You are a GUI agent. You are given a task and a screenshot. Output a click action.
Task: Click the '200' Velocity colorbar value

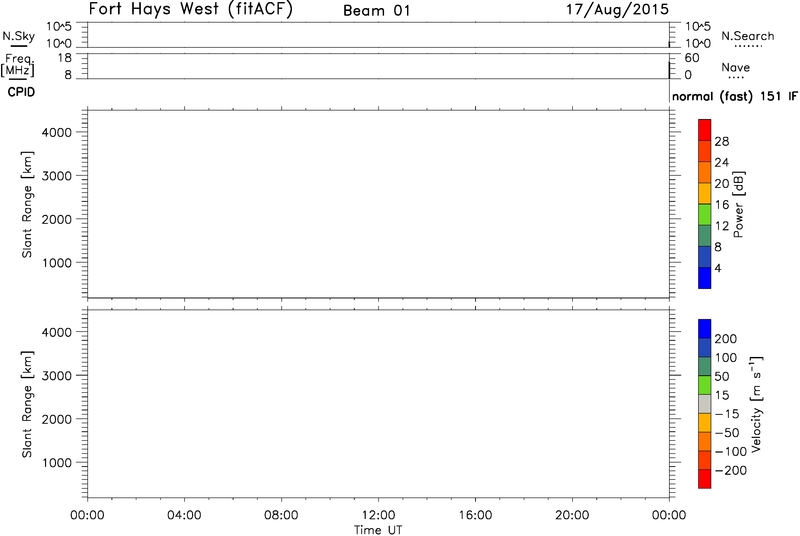coord(726,339)
